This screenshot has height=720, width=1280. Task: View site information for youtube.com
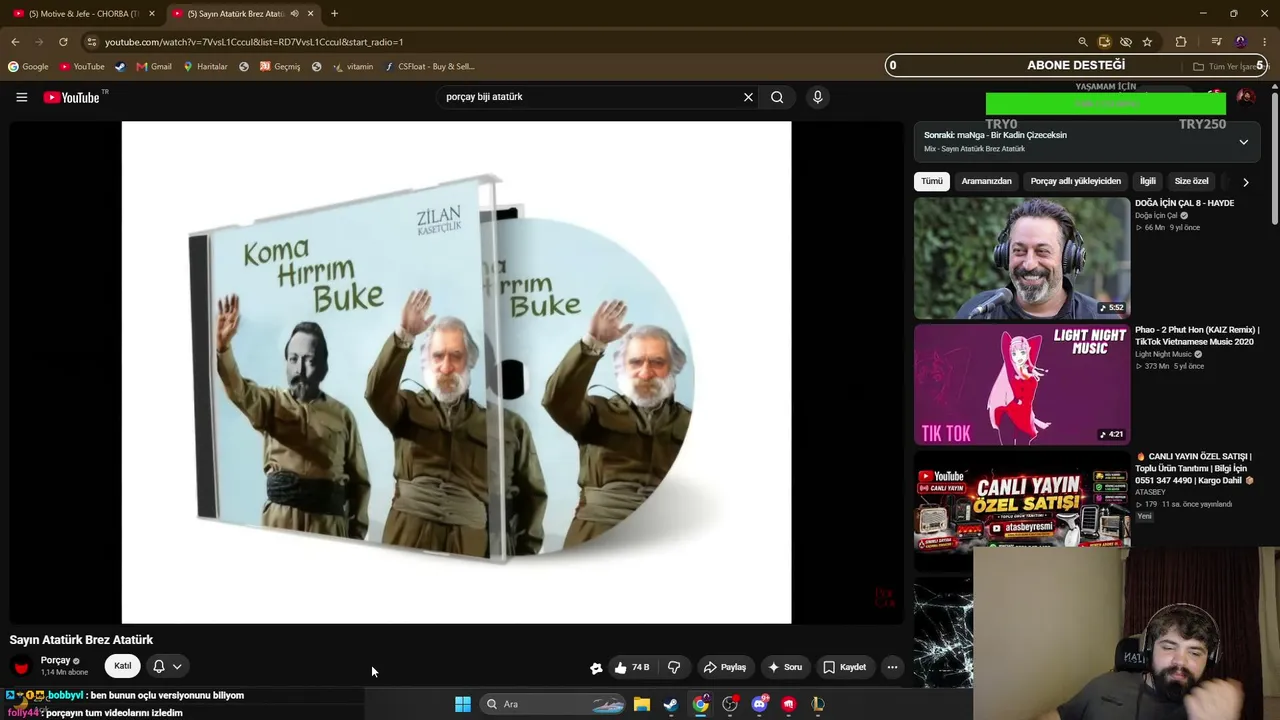[x=92, y=42]
